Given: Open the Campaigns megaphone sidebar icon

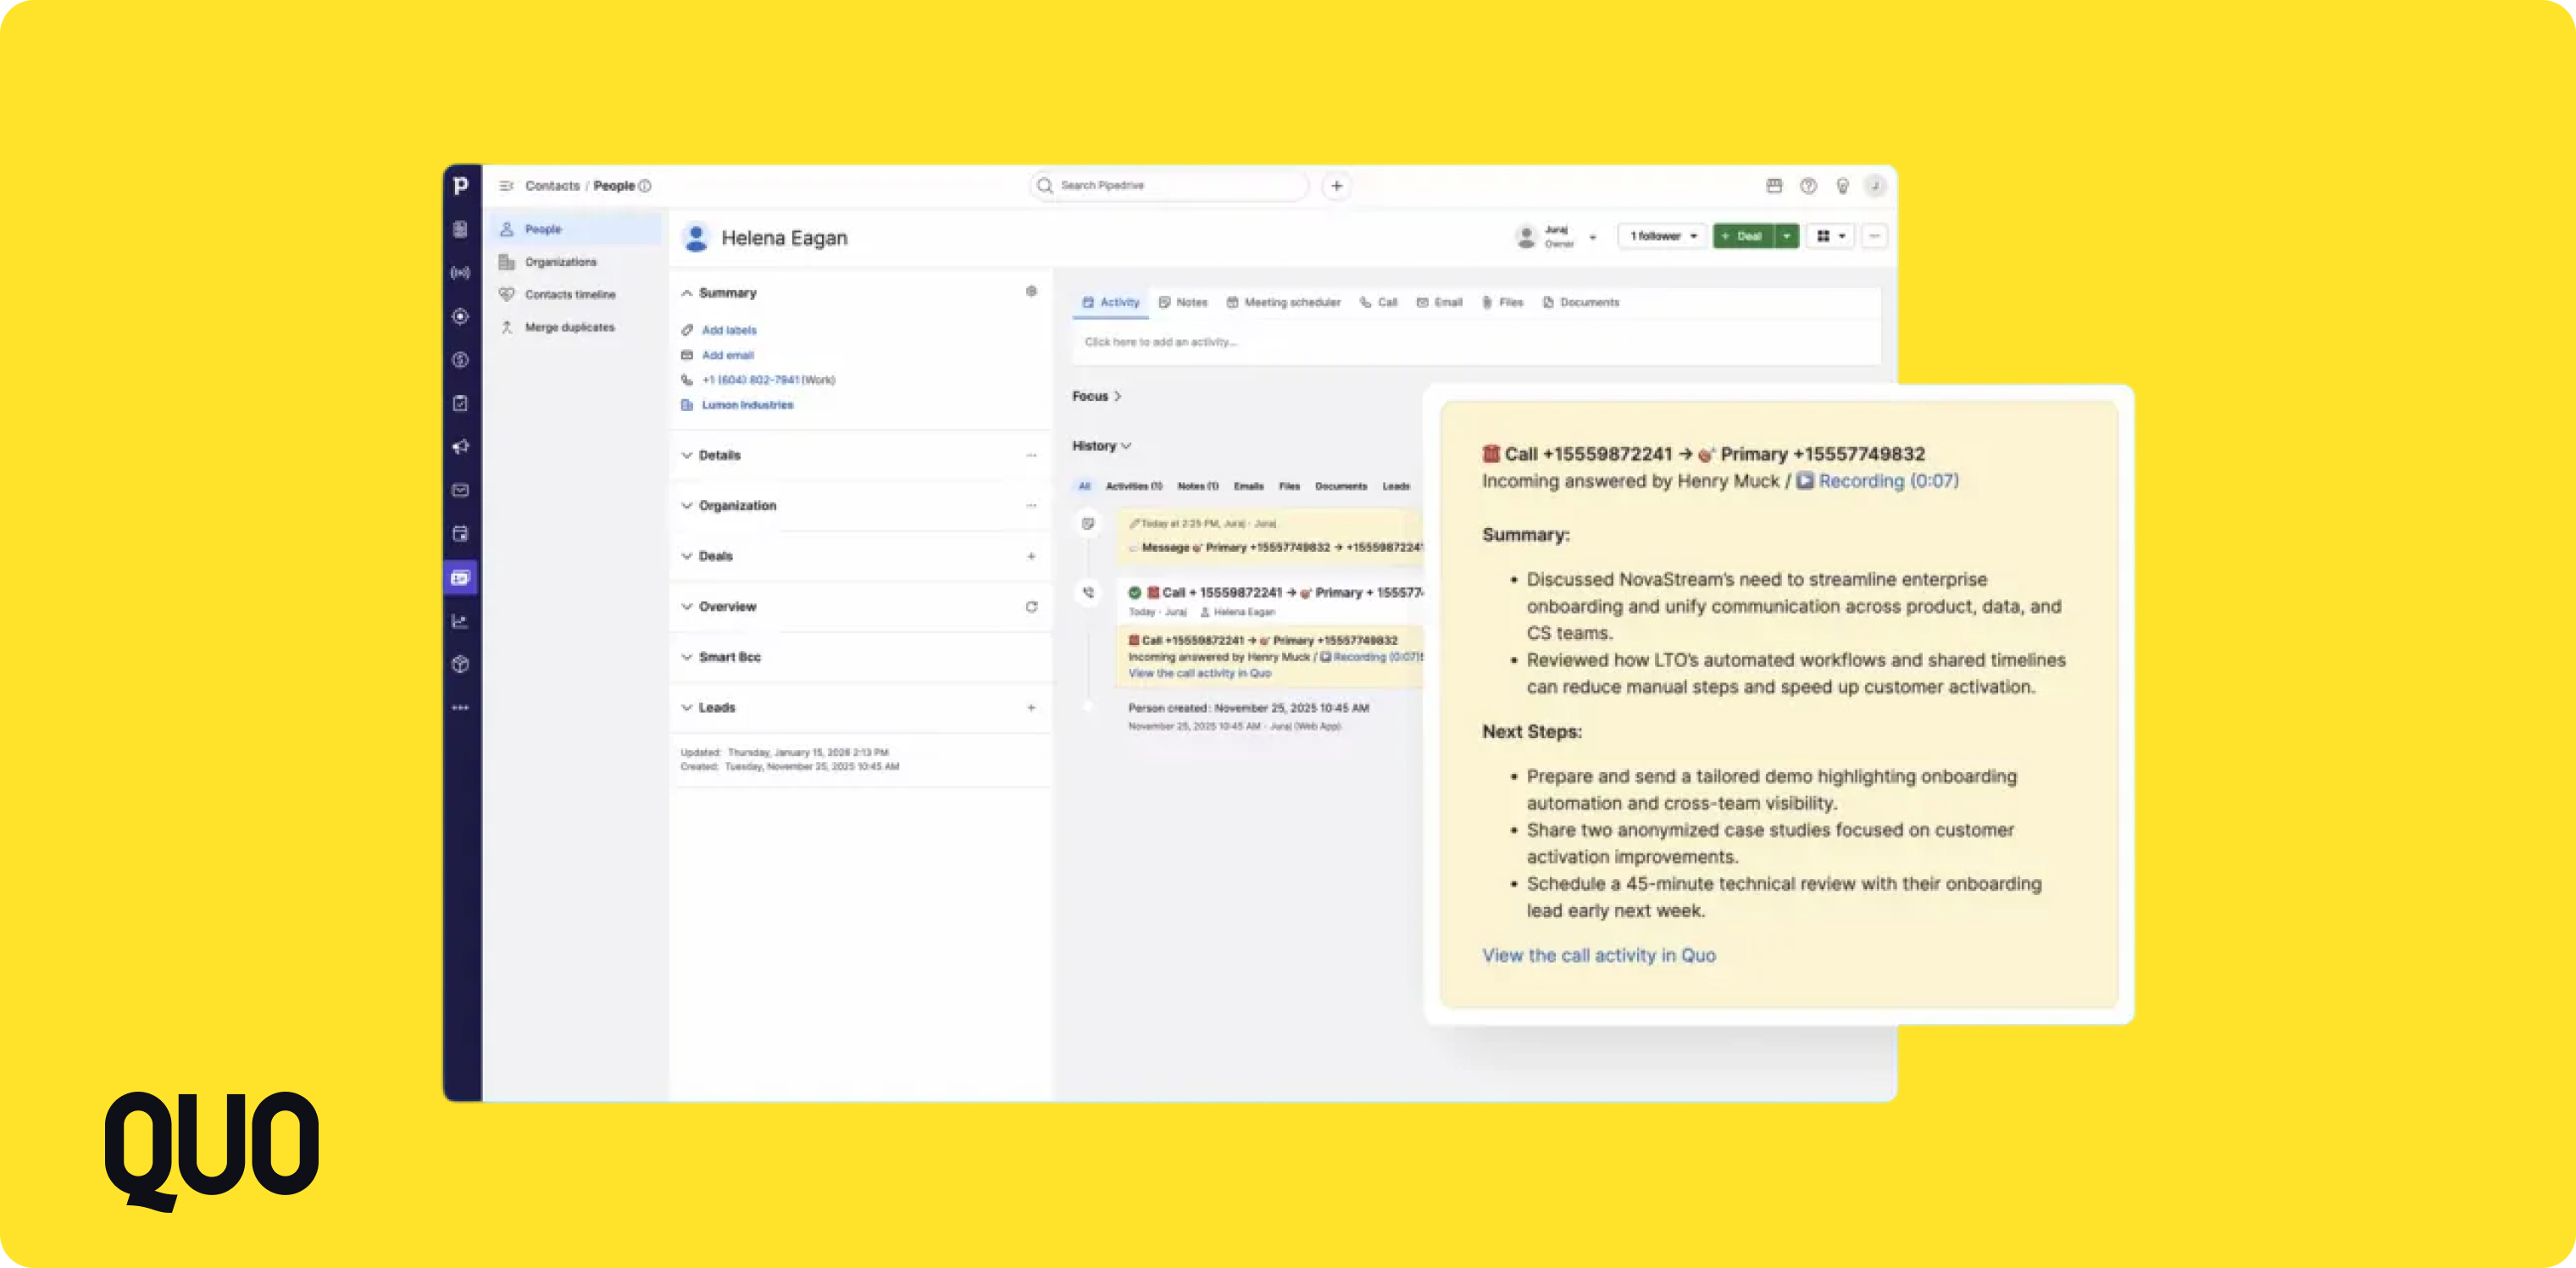Looking at the screenshot, I should (460, 447).
